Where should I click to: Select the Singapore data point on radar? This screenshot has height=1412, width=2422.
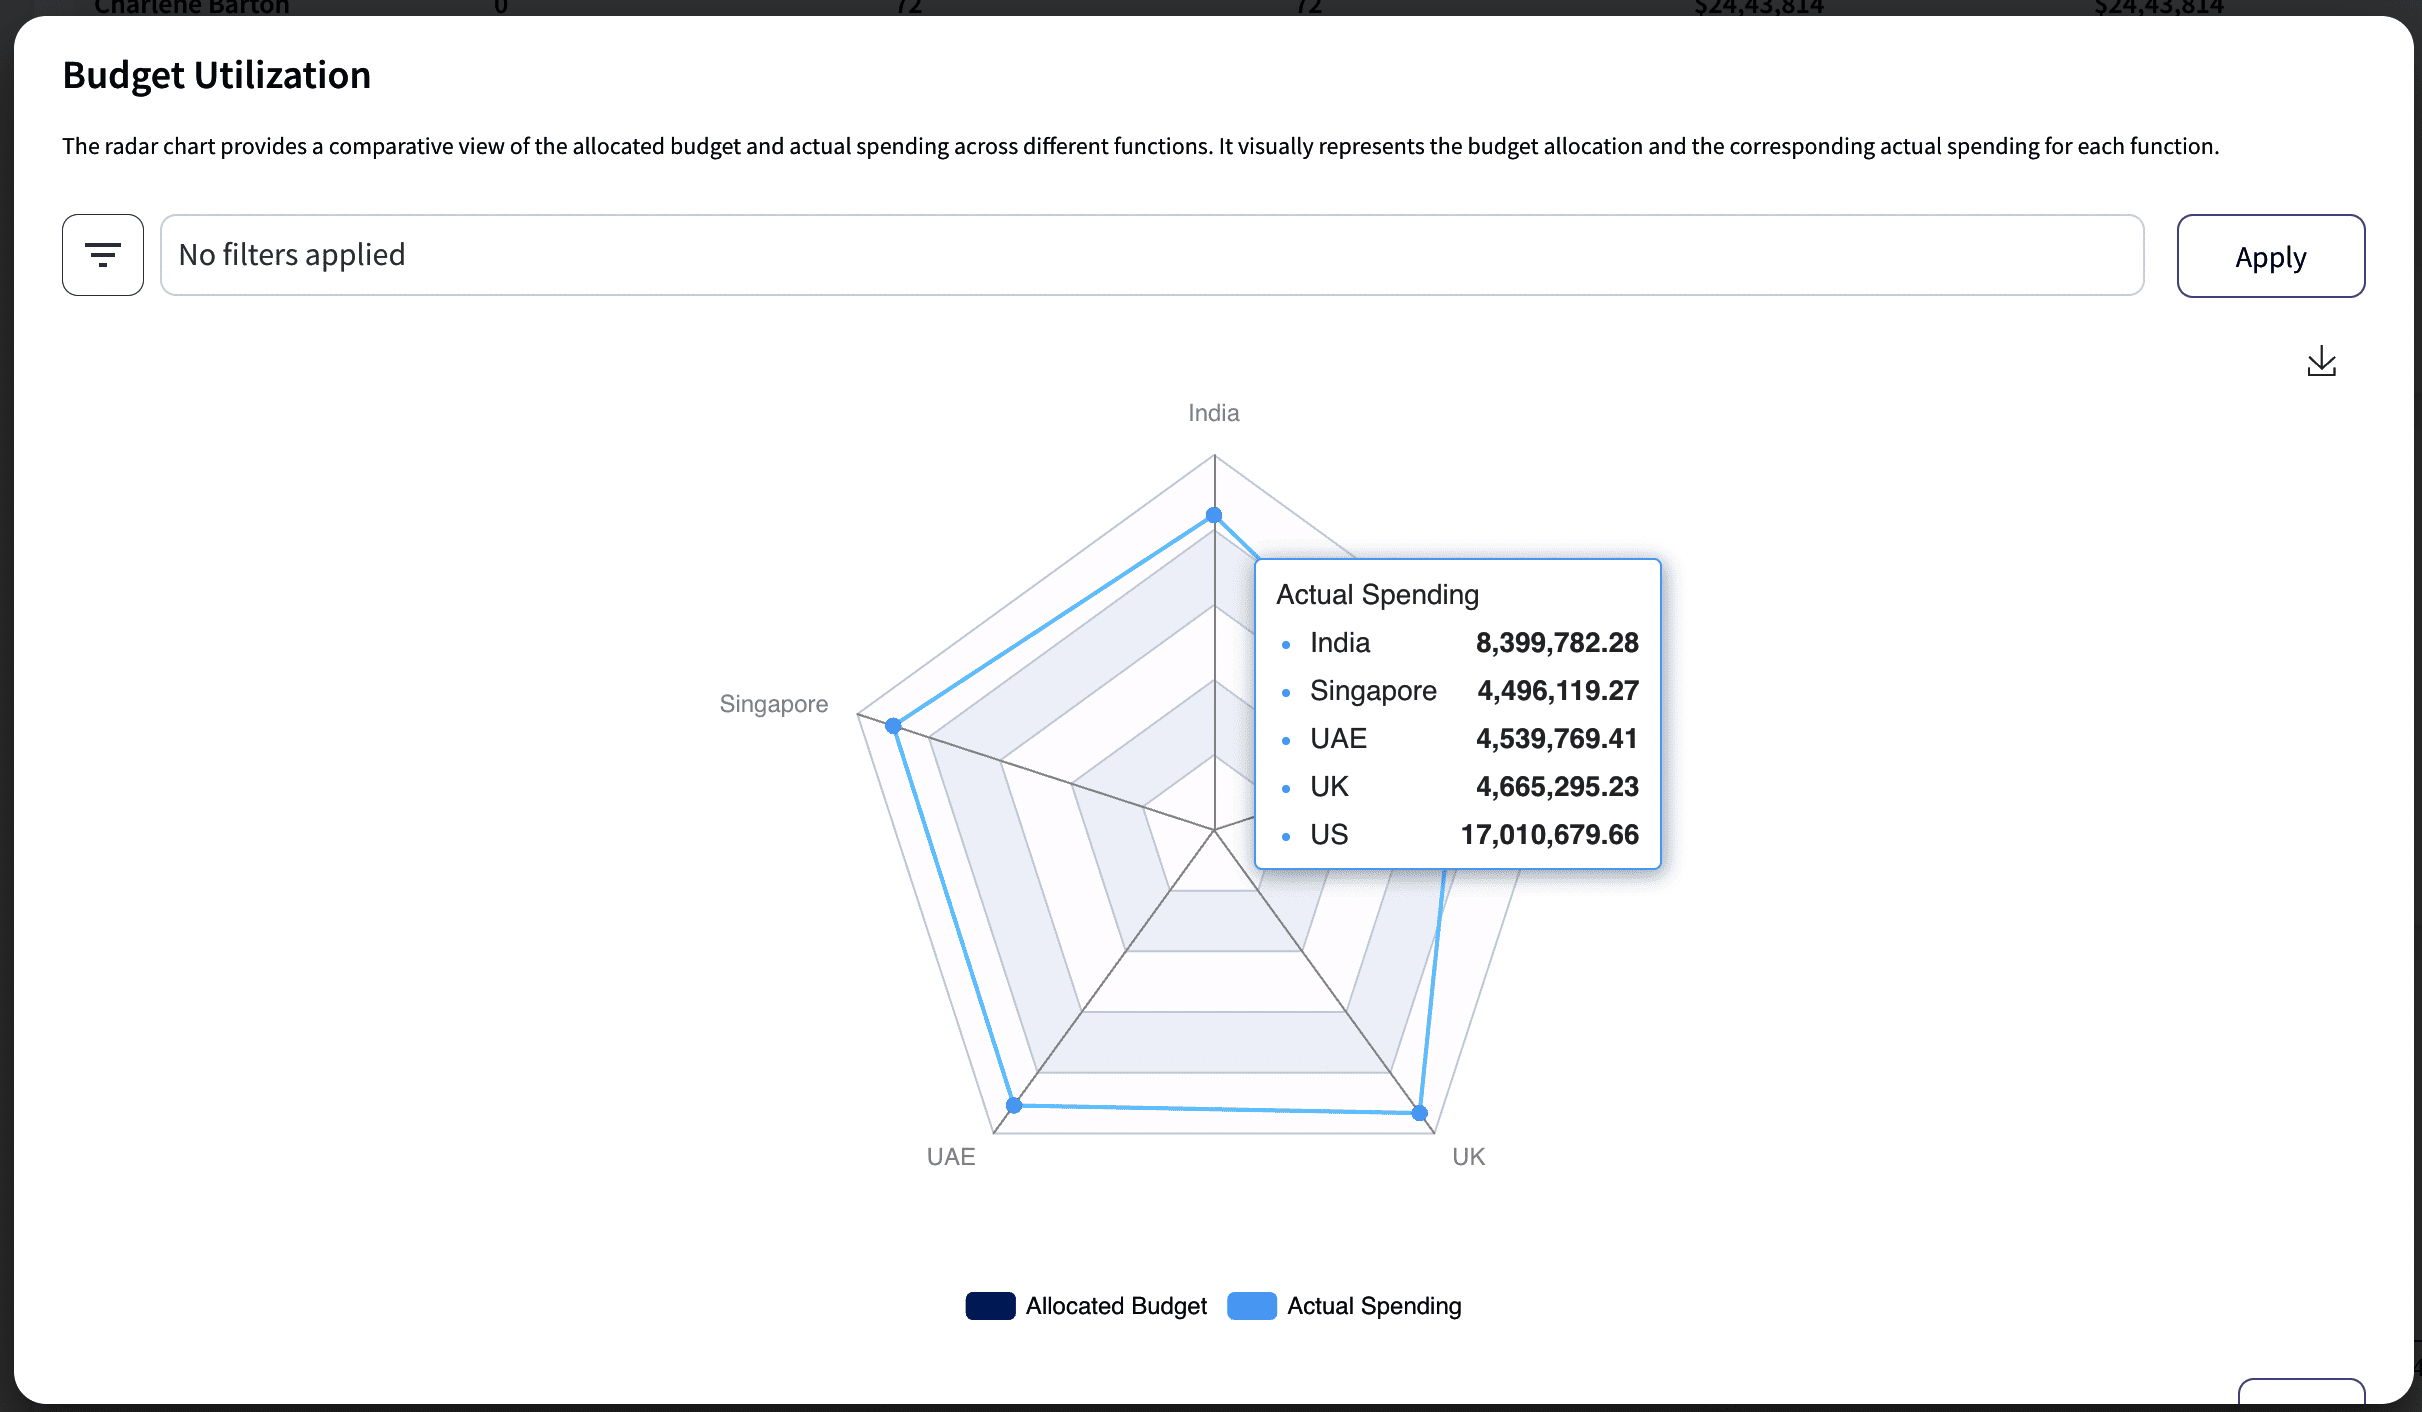pyautogui.click(x=894, y=725)
